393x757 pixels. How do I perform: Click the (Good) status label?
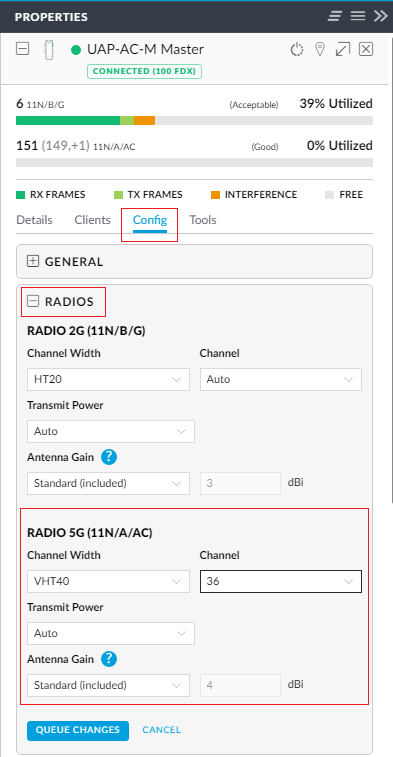[x=265, y=147]
